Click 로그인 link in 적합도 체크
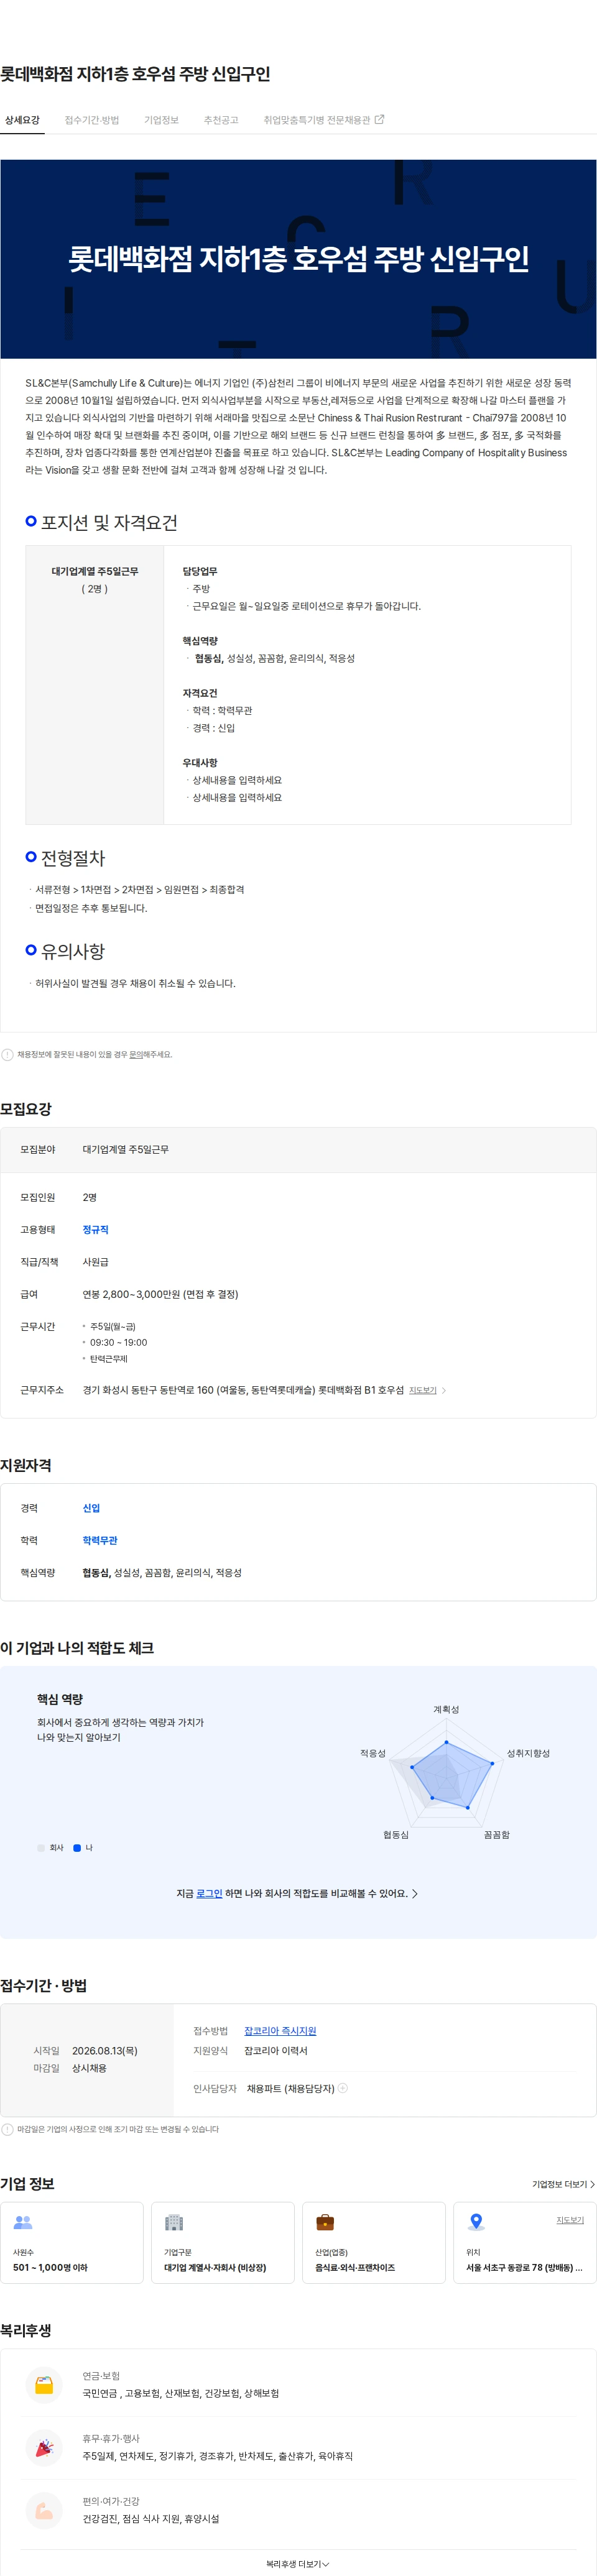Image resolution: width=597 pixels, height=2576 pixels. (x=209, y=1893)
